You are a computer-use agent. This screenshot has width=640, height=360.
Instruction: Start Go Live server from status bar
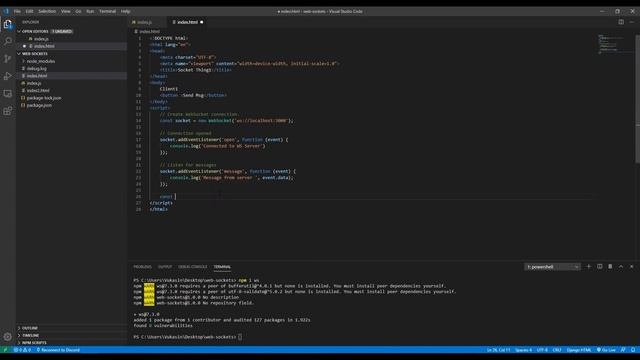(x=606, y=350)
